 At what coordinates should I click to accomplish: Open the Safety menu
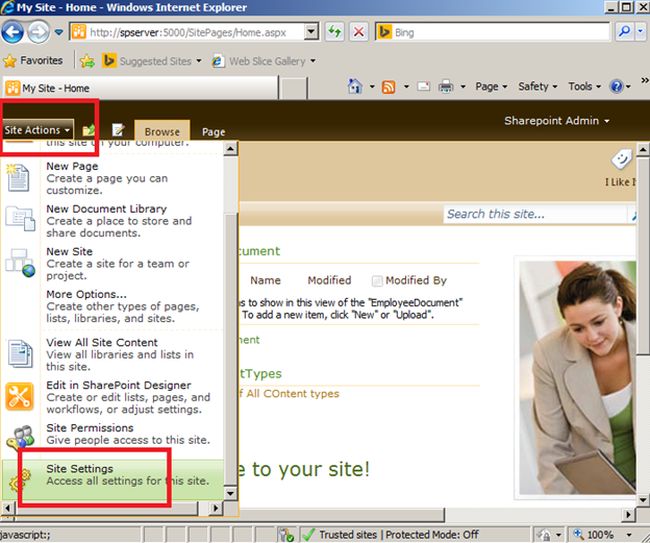(x=538, y=87)
